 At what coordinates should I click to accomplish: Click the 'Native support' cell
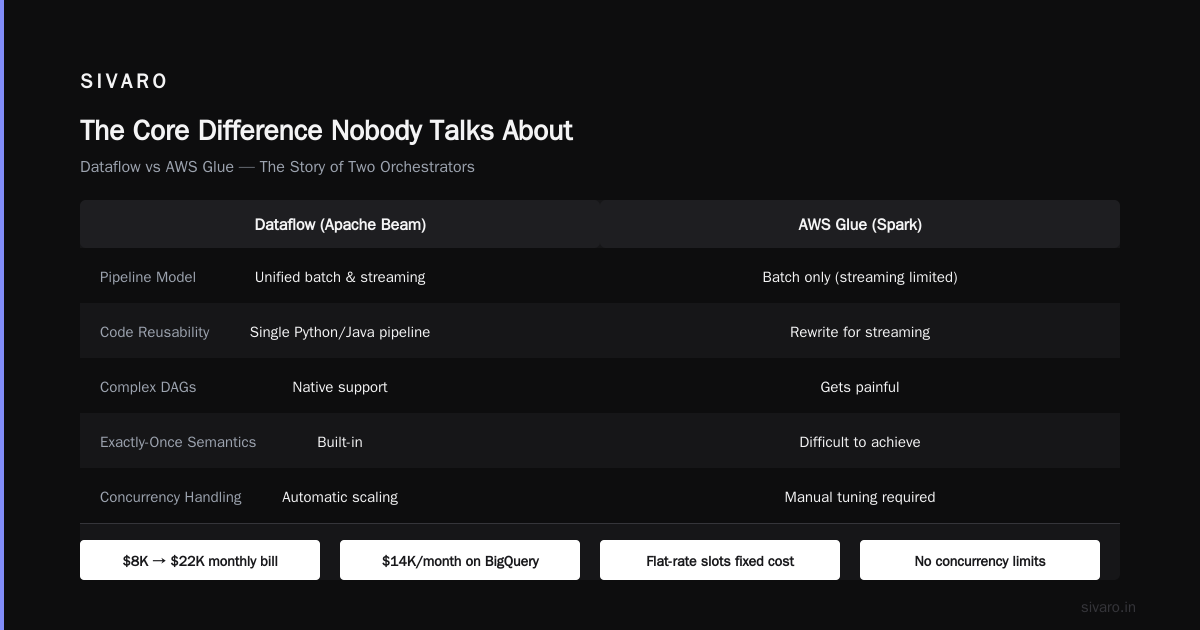click(x=340, y=387)
